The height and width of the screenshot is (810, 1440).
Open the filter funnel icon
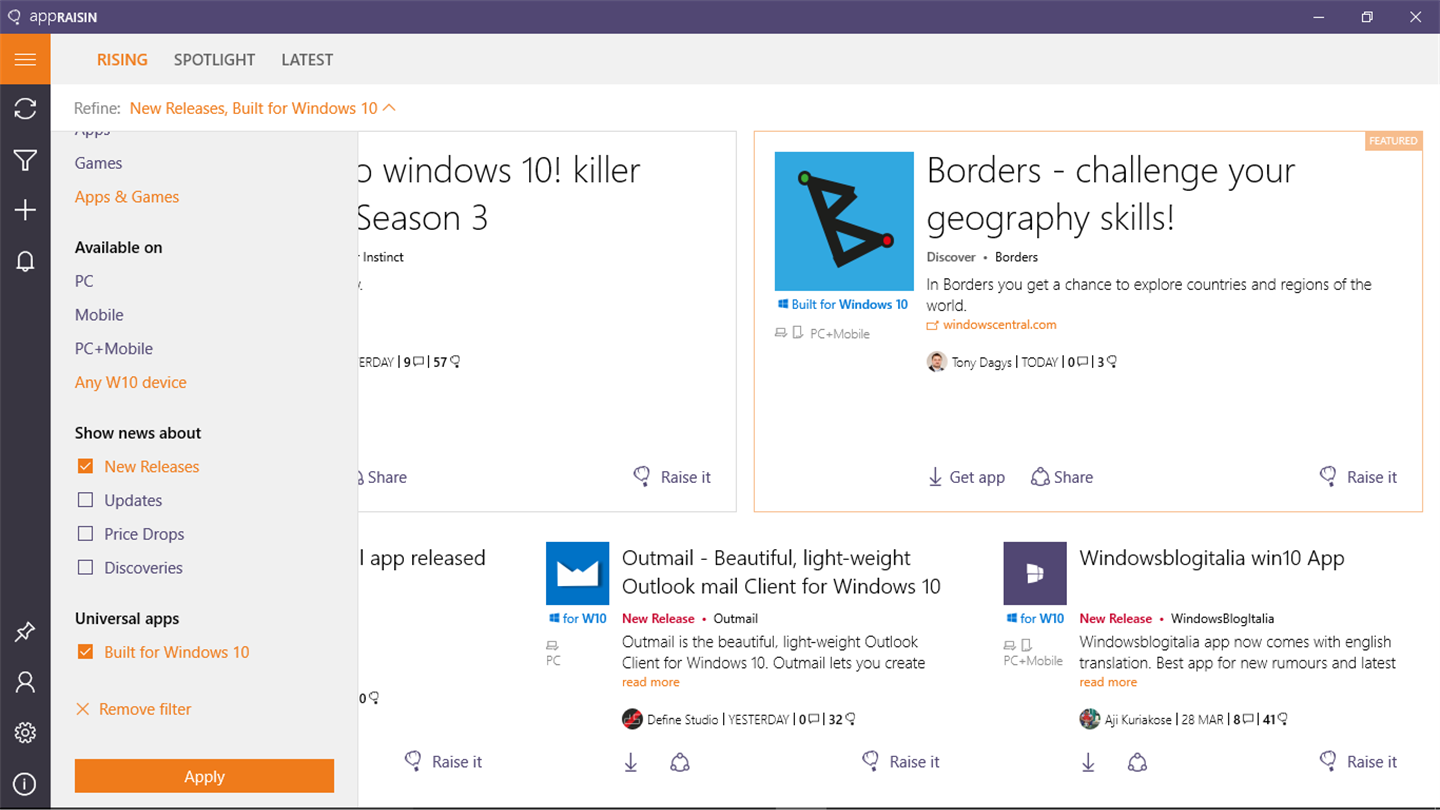[25, 160]
